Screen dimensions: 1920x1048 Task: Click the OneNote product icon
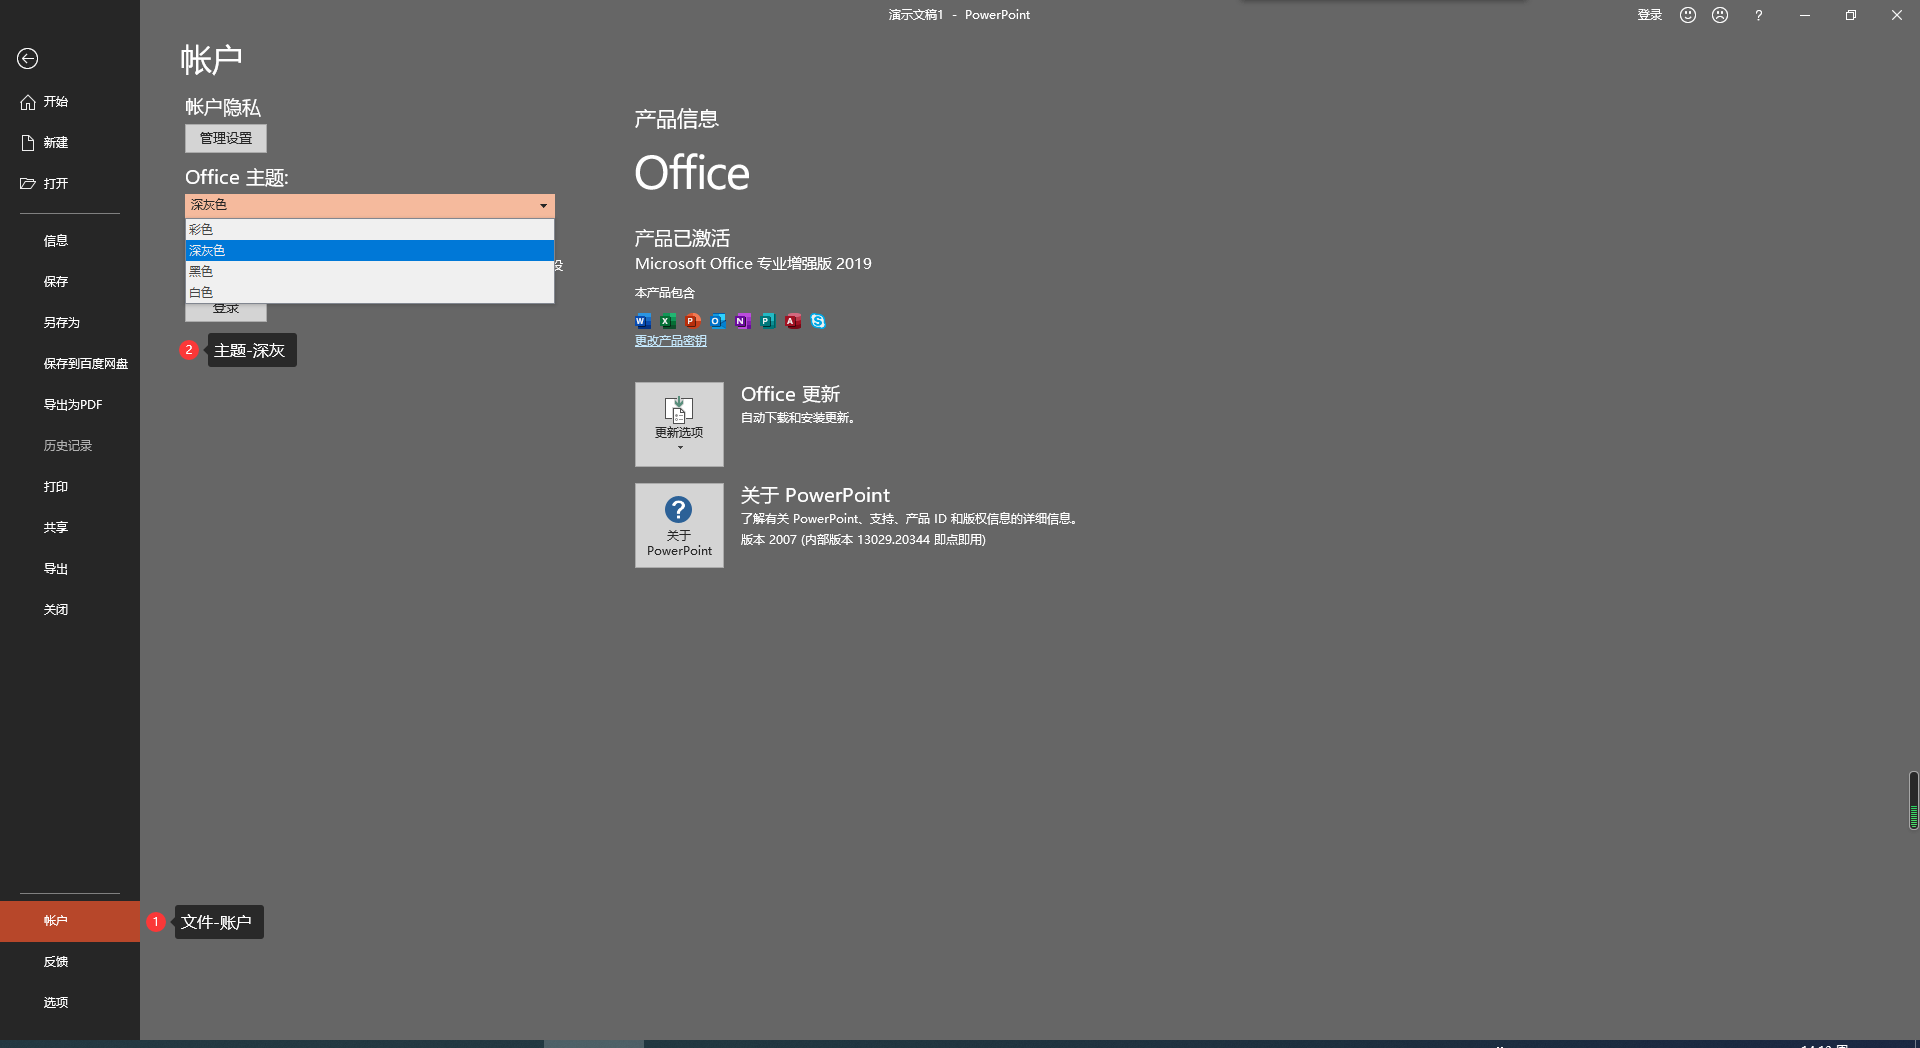pos(743,321)
